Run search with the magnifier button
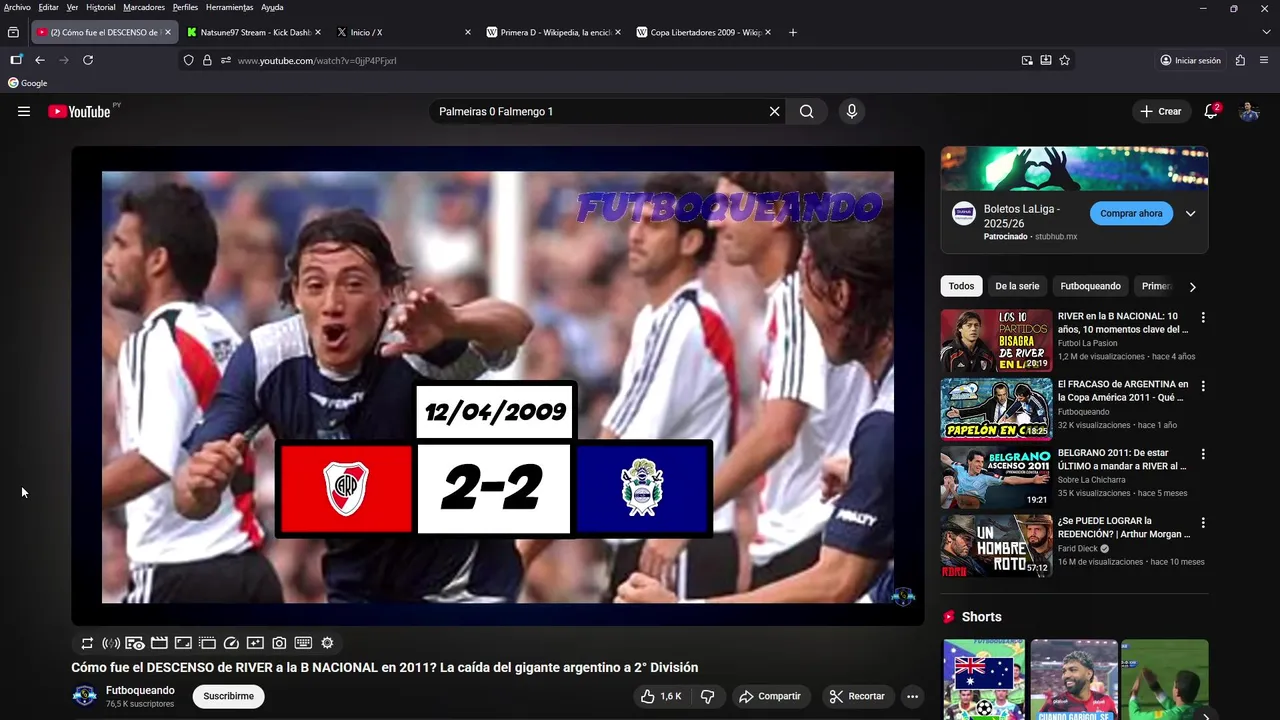This screenshot has width=1280, height=720. click(806, 111)
